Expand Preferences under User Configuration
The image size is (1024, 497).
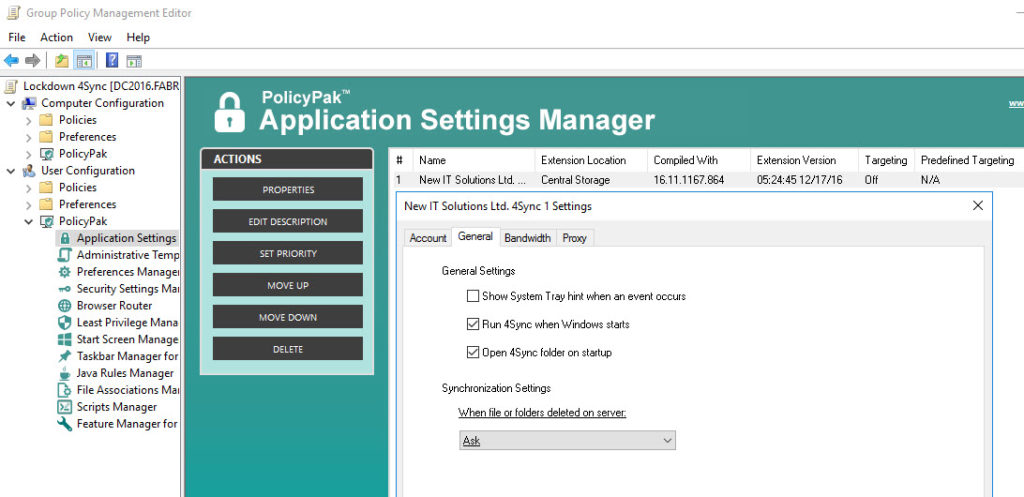tap(28, 205)
